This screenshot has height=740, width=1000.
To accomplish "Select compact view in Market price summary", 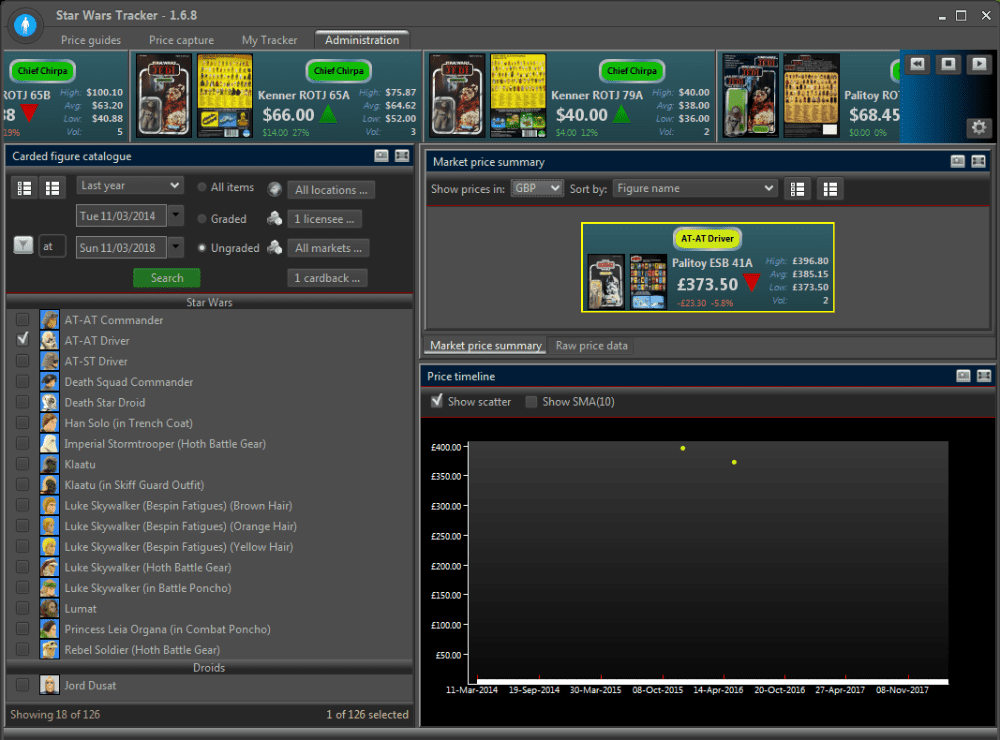I will pos(830,189).
